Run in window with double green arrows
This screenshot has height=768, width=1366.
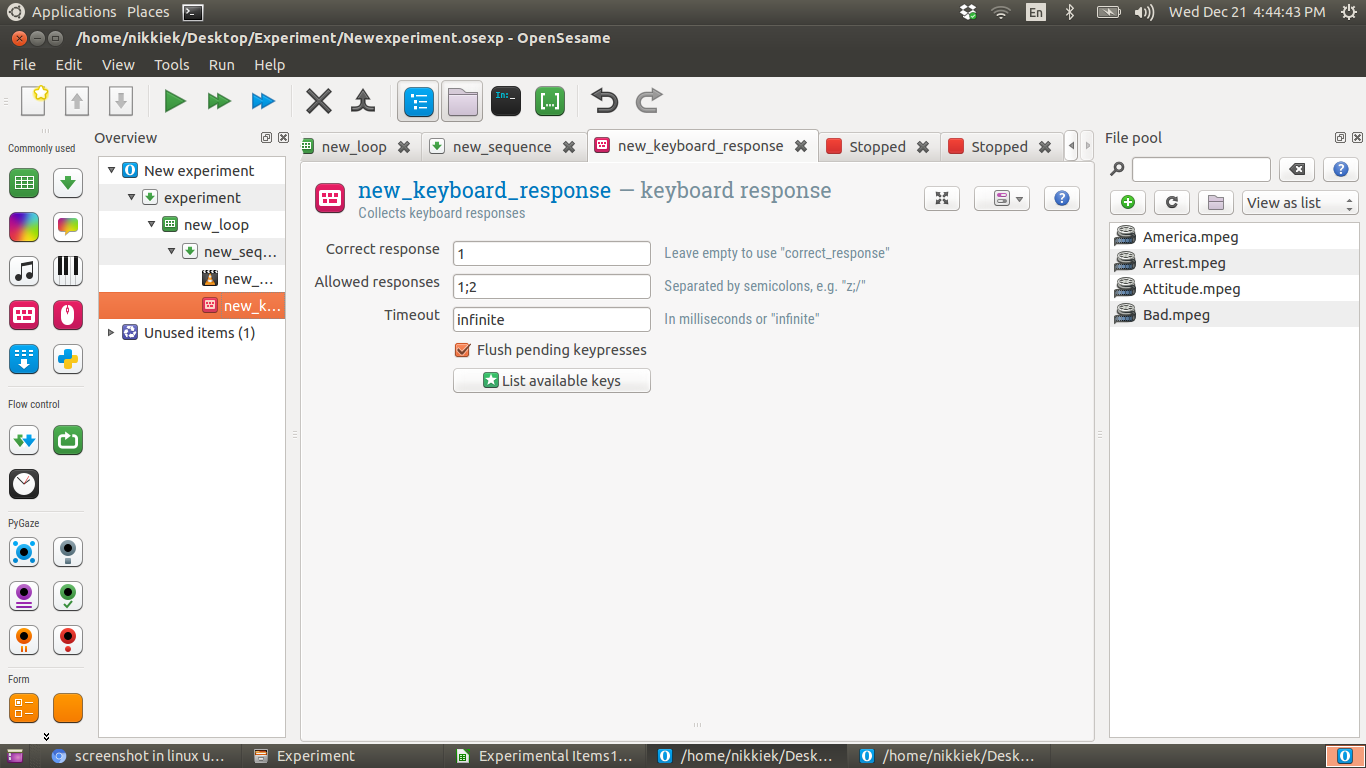(219, 100)
